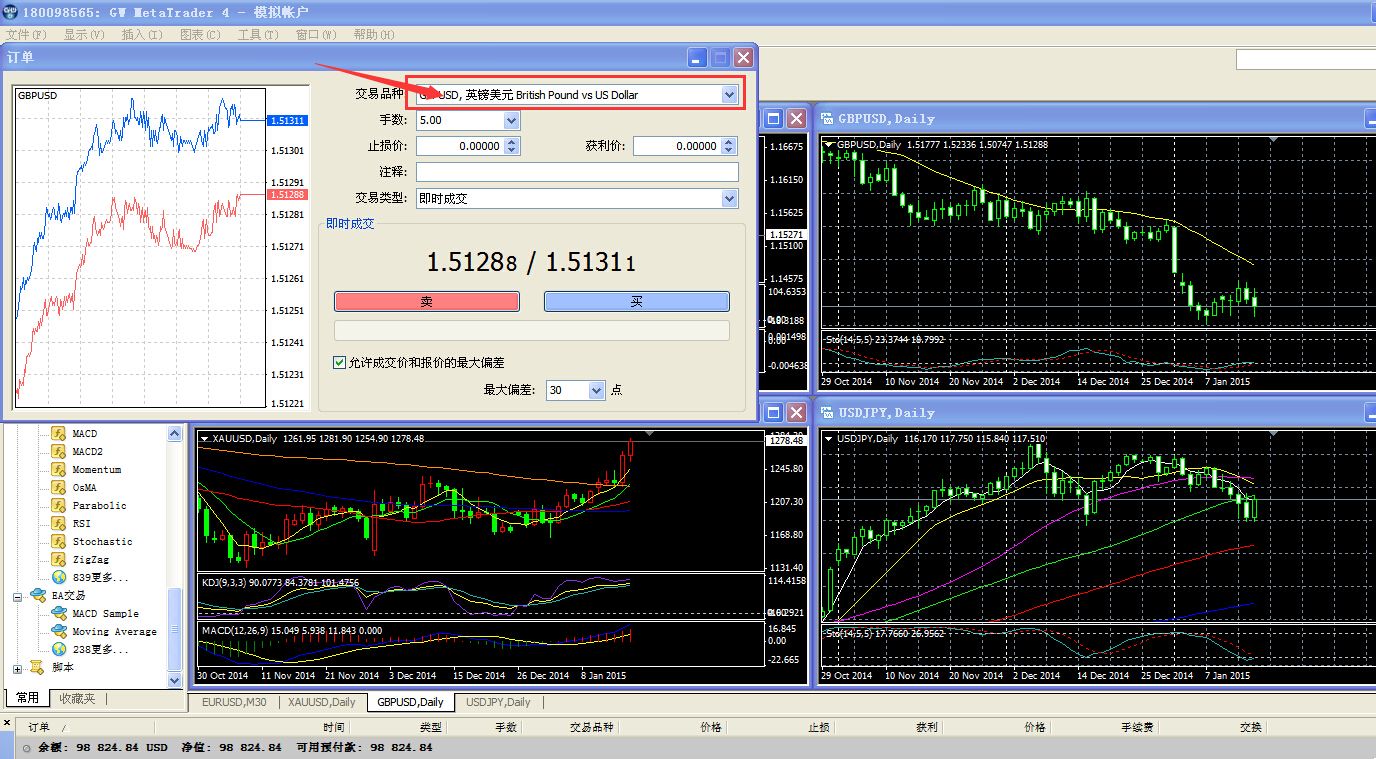1376x759 pixels.
Task: Click the Moving Average EA icon
Action: pos(58,632)
